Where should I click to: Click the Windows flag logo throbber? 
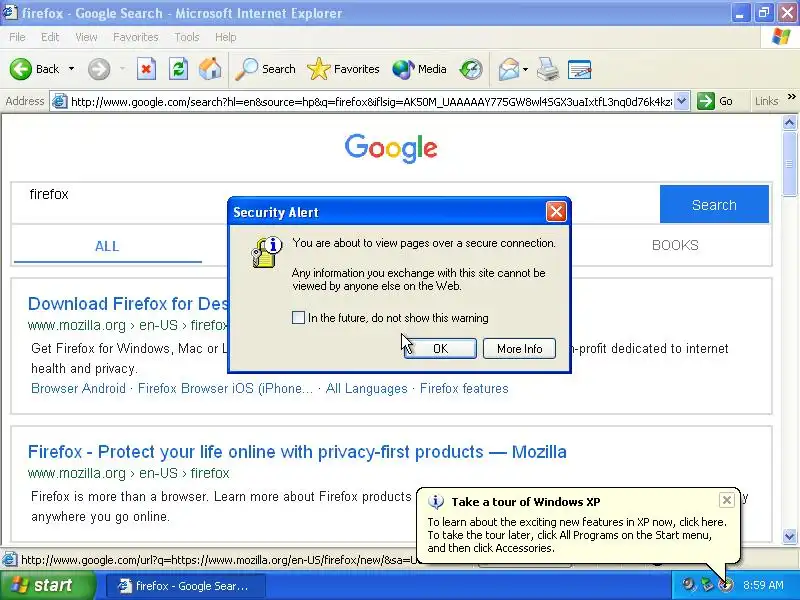click(x=781, y=37)
